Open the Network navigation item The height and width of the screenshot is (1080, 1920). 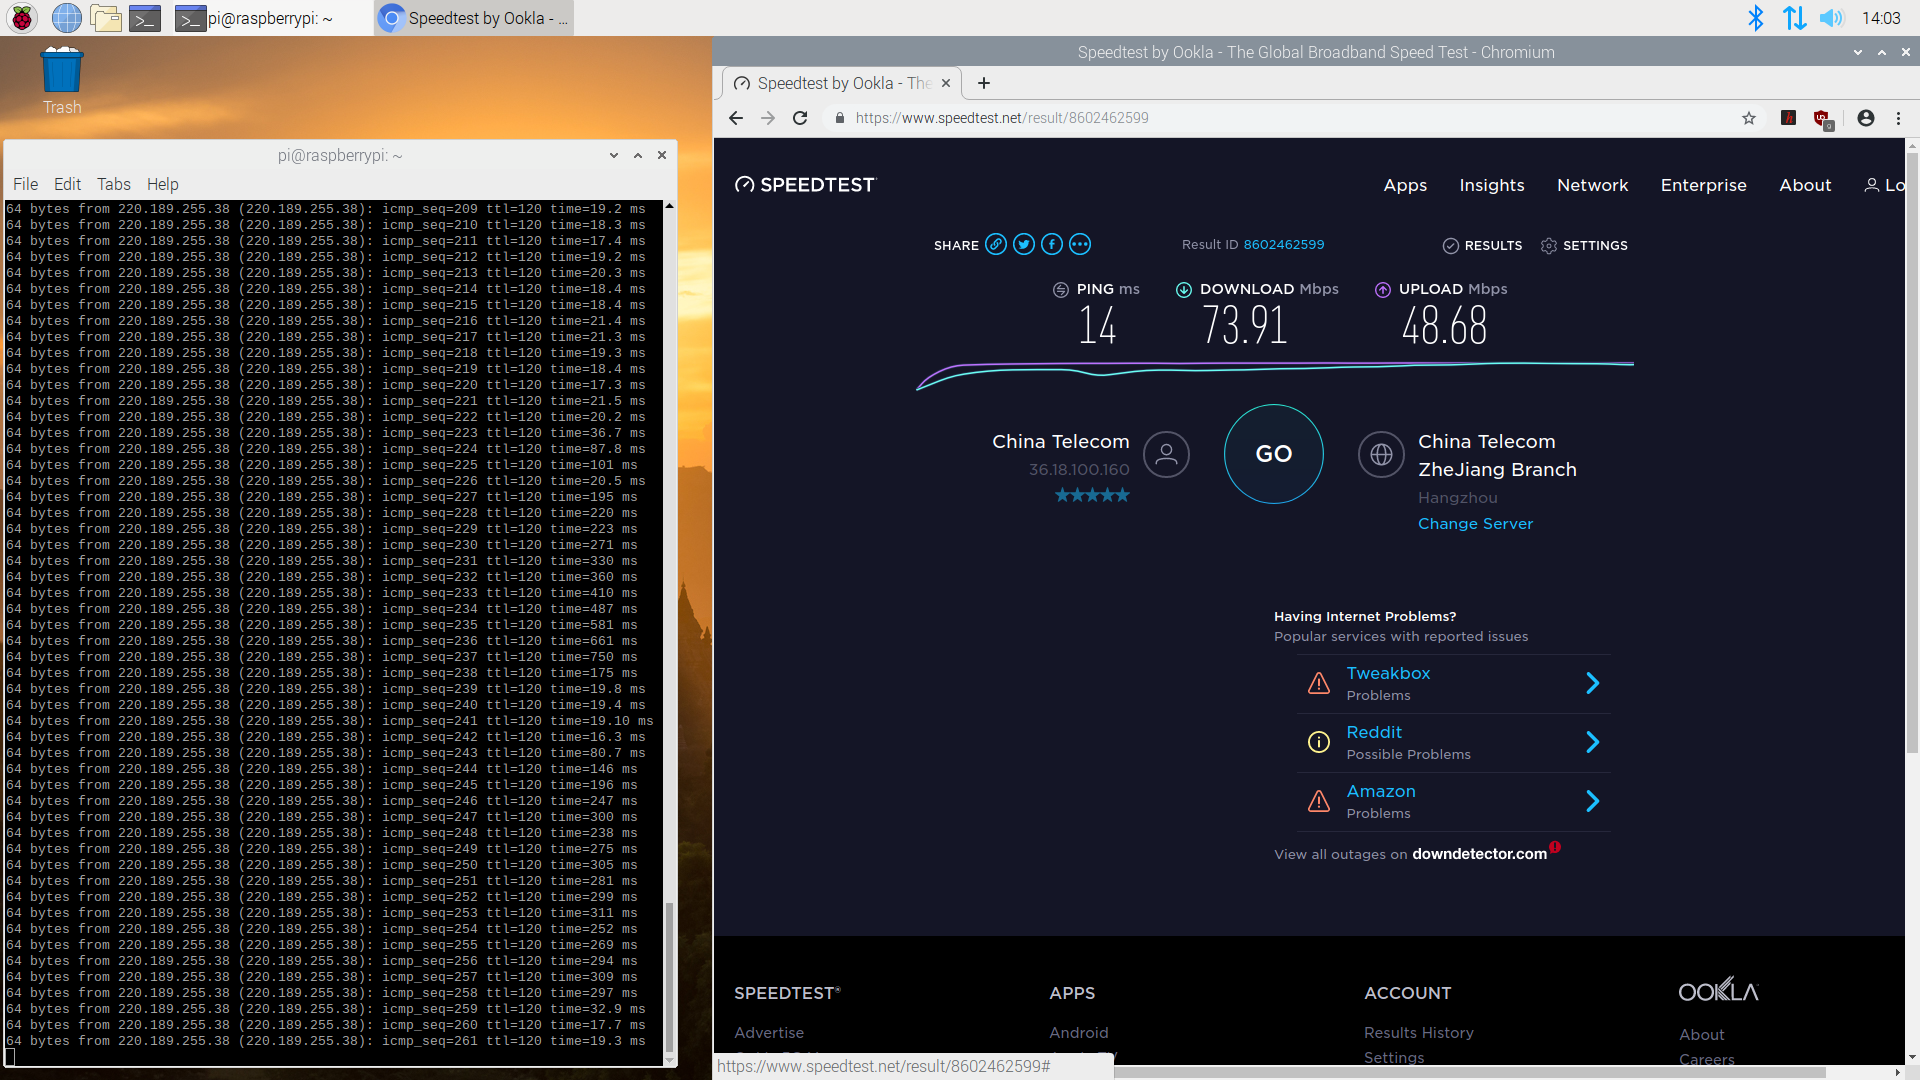coord(1592,185)
